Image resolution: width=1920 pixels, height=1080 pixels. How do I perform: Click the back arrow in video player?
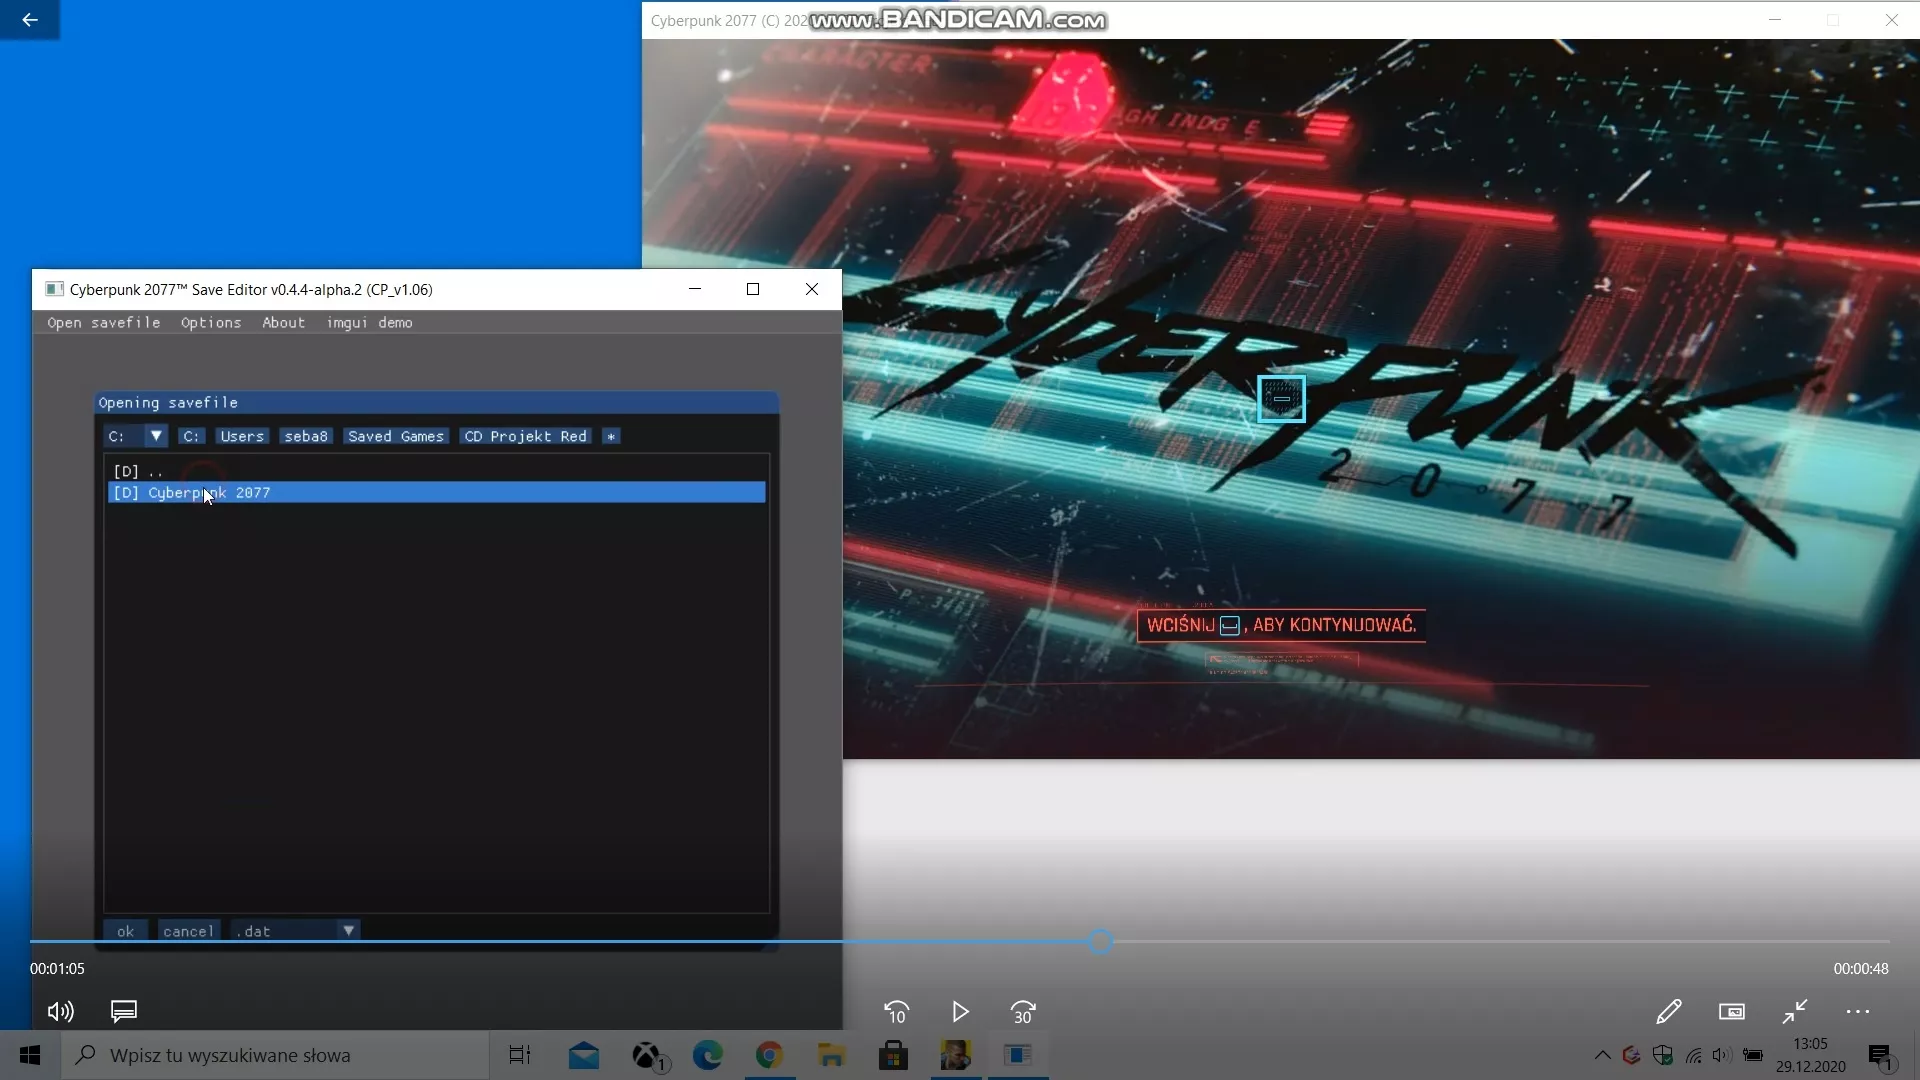coord(30,19)
